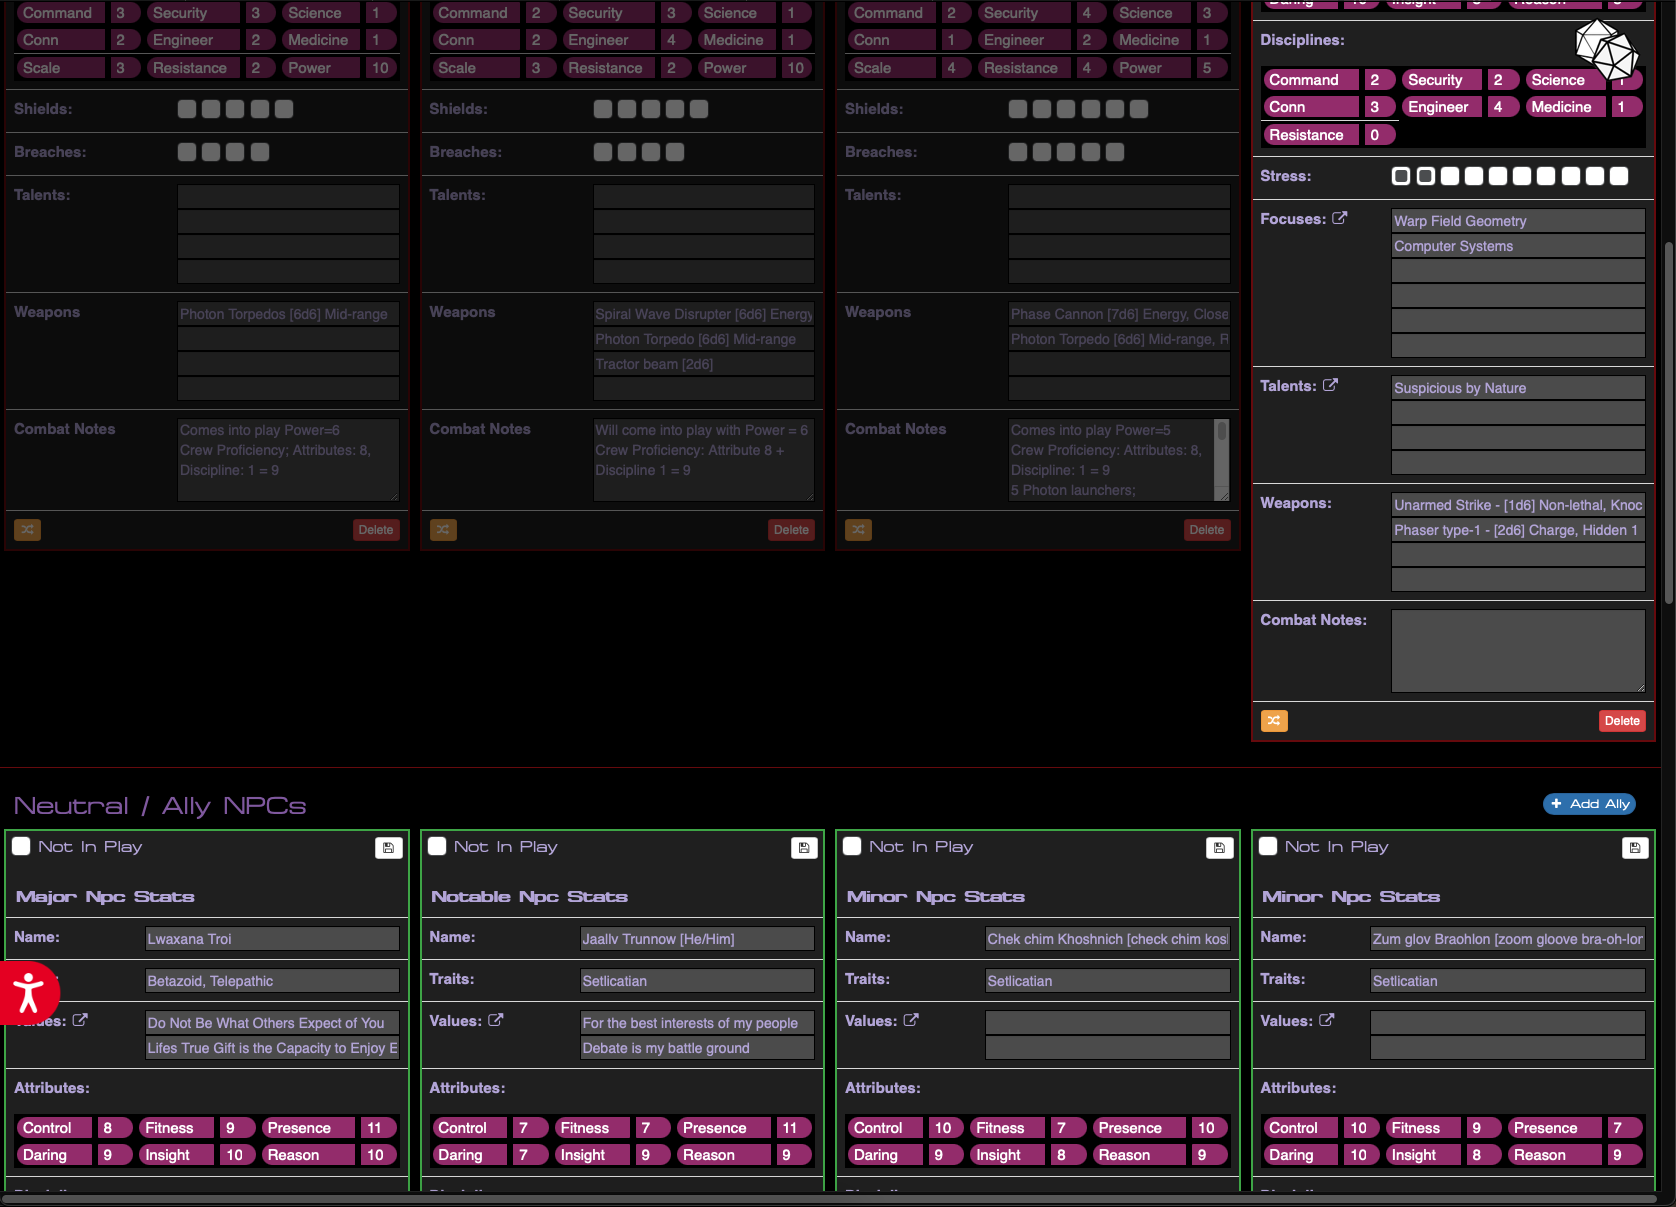Viewport: 1676px width, 1207px height.
Task: Click the shuffle icon on the red enemy card
Action: [x=1274, y=720]
